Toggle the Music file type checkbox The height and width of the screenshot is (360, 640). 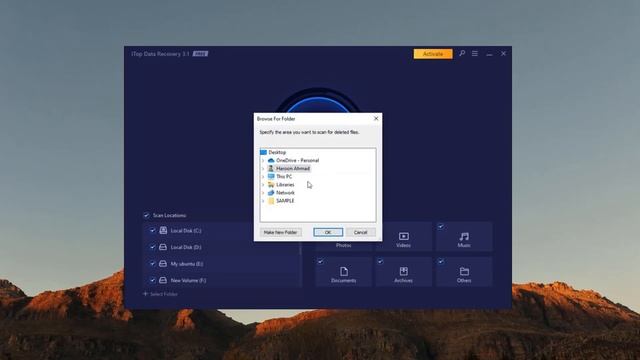441,227
